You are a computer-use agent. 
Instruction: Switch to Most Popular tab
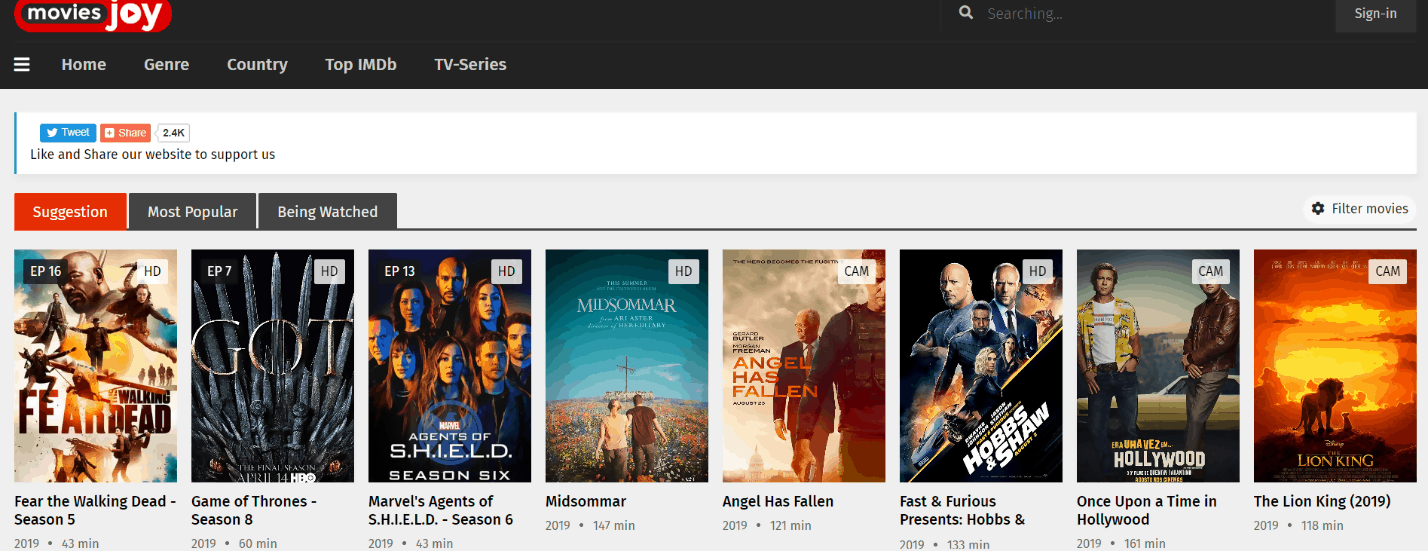point(193,212)
